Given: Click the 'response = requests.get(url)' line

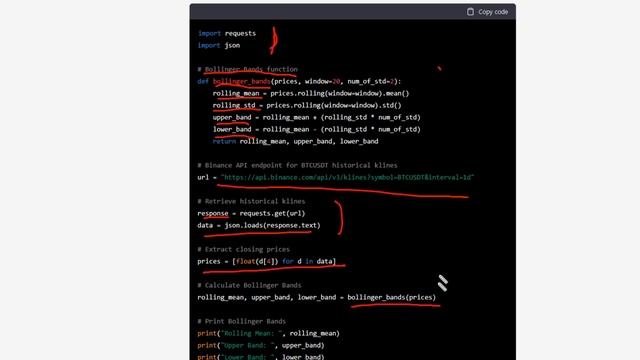Looking at the screenshot, I should click(x=251, y=213).
